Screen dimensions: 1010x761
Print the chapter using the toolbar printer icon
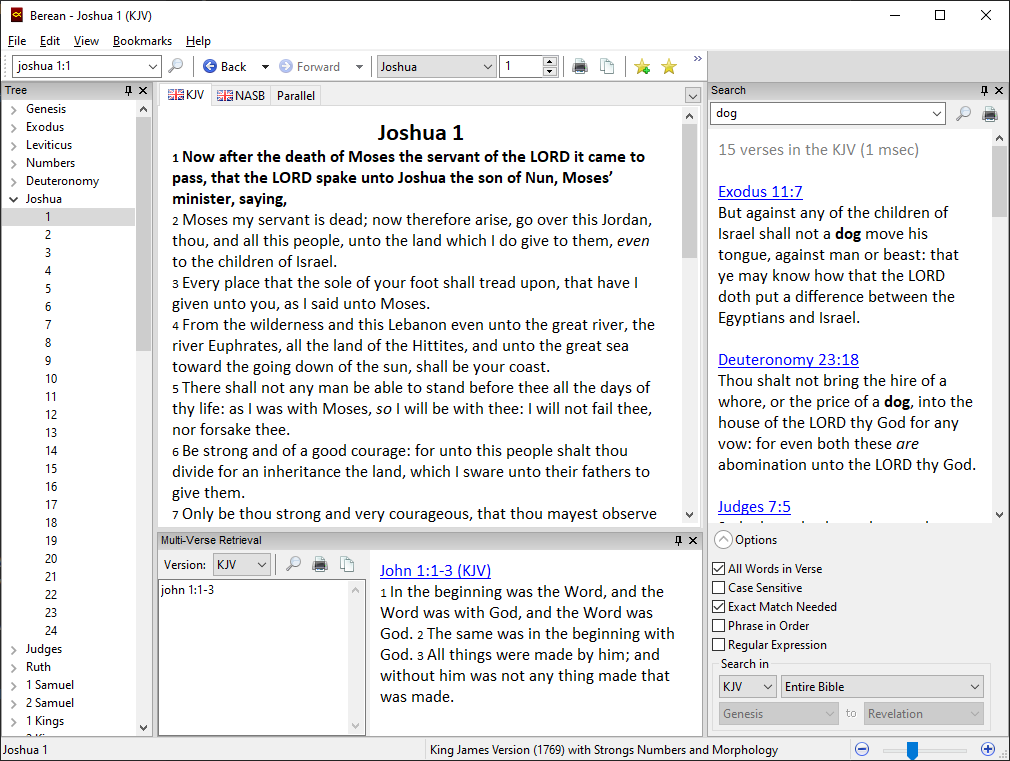click(580, 66)
